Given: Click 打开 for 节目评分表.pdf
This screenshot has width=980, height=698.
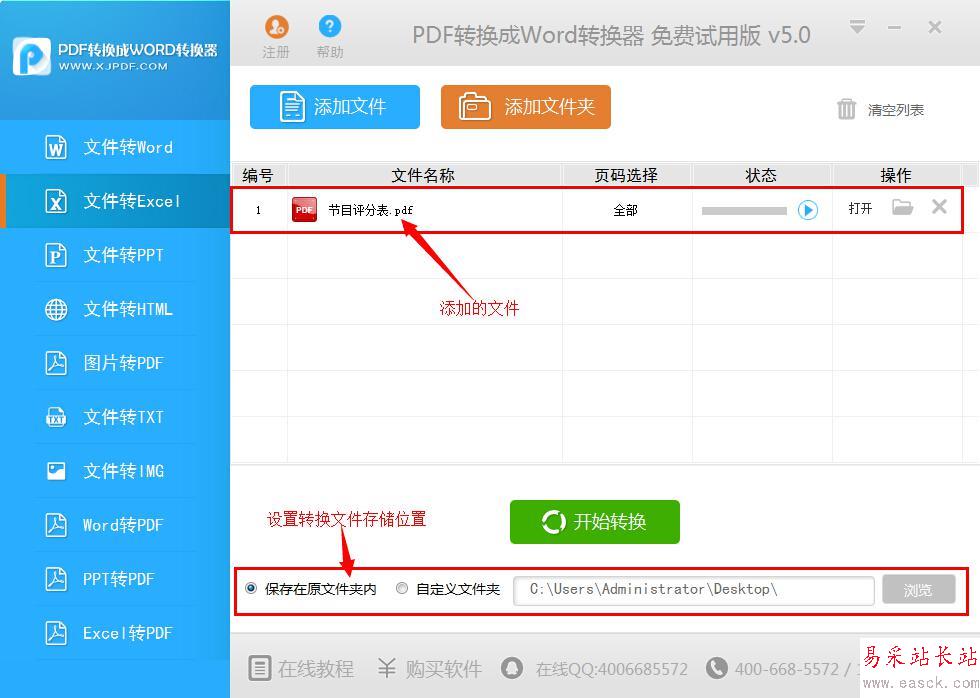Looking at the screenshot, I should click(861, 208).
